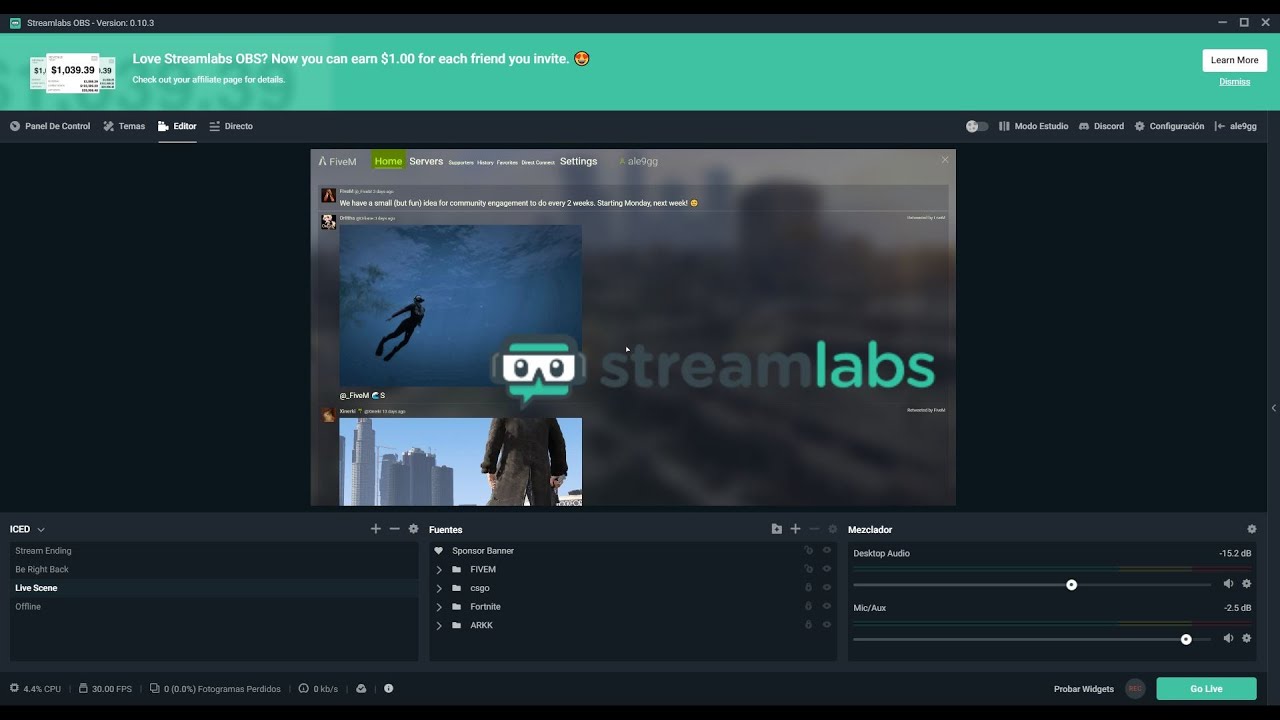1280x720 pixels.
Task: Start recording with the REC button
Action: coord(1135,689)
